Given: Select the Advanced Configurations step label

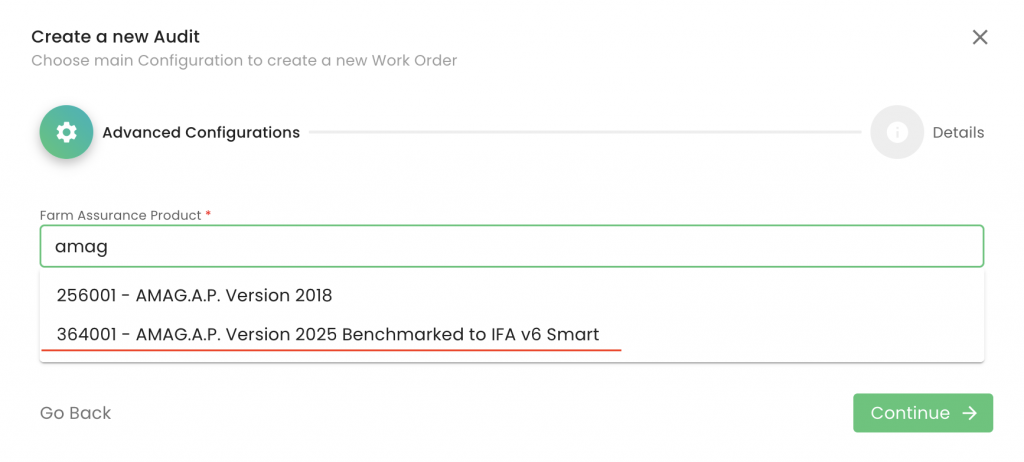Looking at the screenshot, I should tap(201, 132).
